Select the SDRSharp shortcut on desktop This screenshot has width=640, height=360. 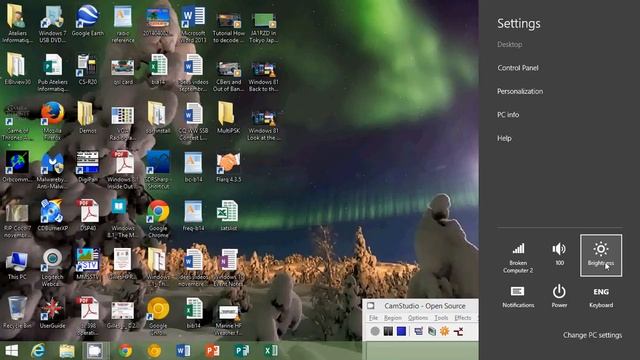[x=158, y=170]
